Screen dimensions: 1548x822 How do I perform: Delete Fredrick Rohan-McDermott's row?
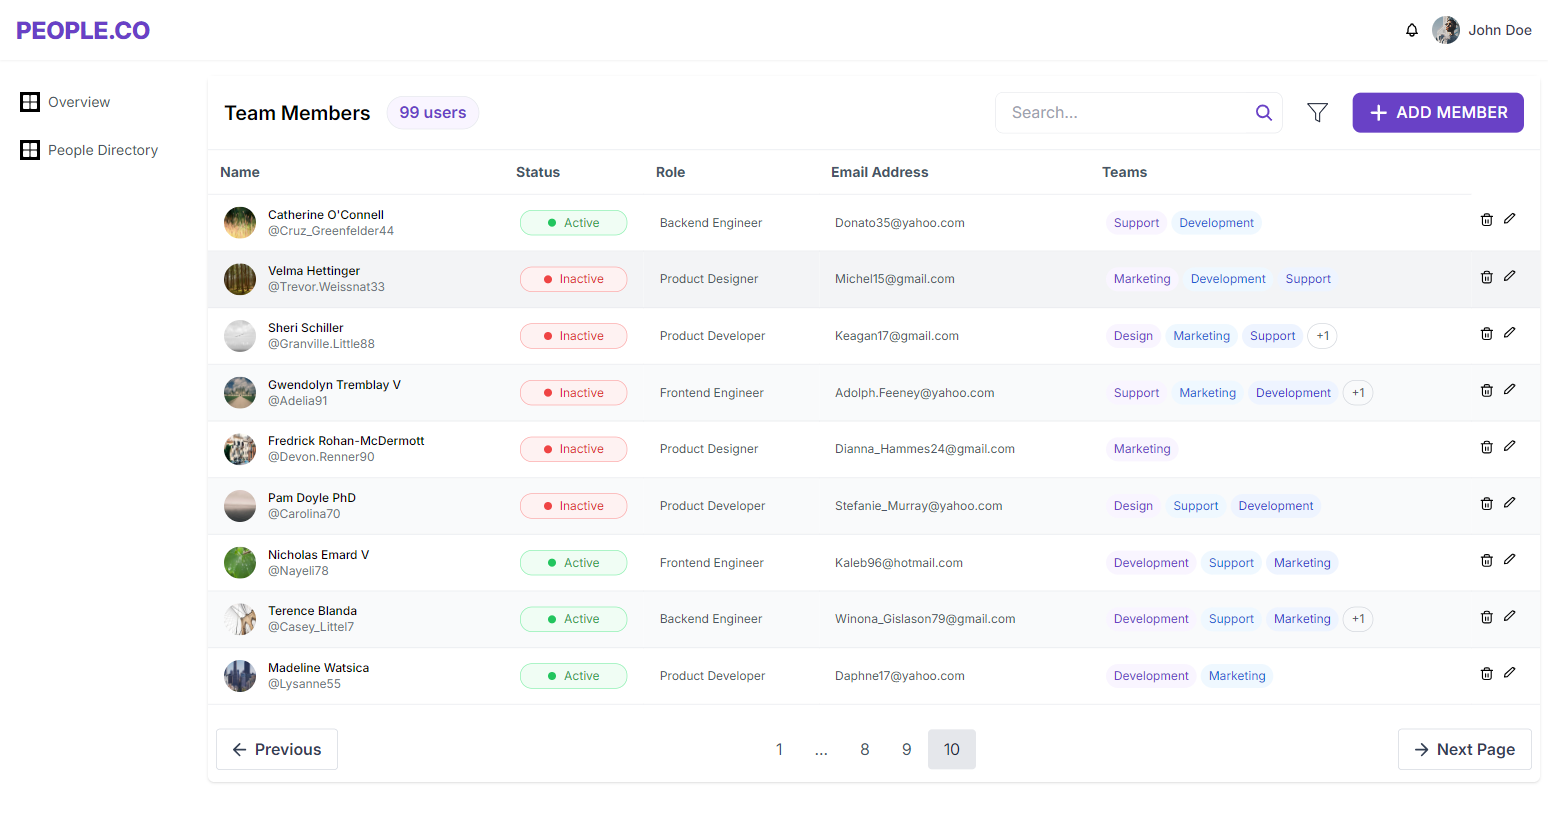(1487, 447)
